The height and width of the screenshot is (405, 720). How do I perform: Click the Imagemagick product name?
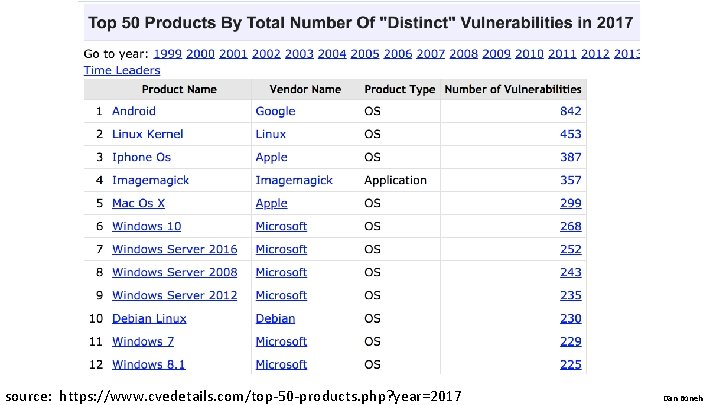150,180
